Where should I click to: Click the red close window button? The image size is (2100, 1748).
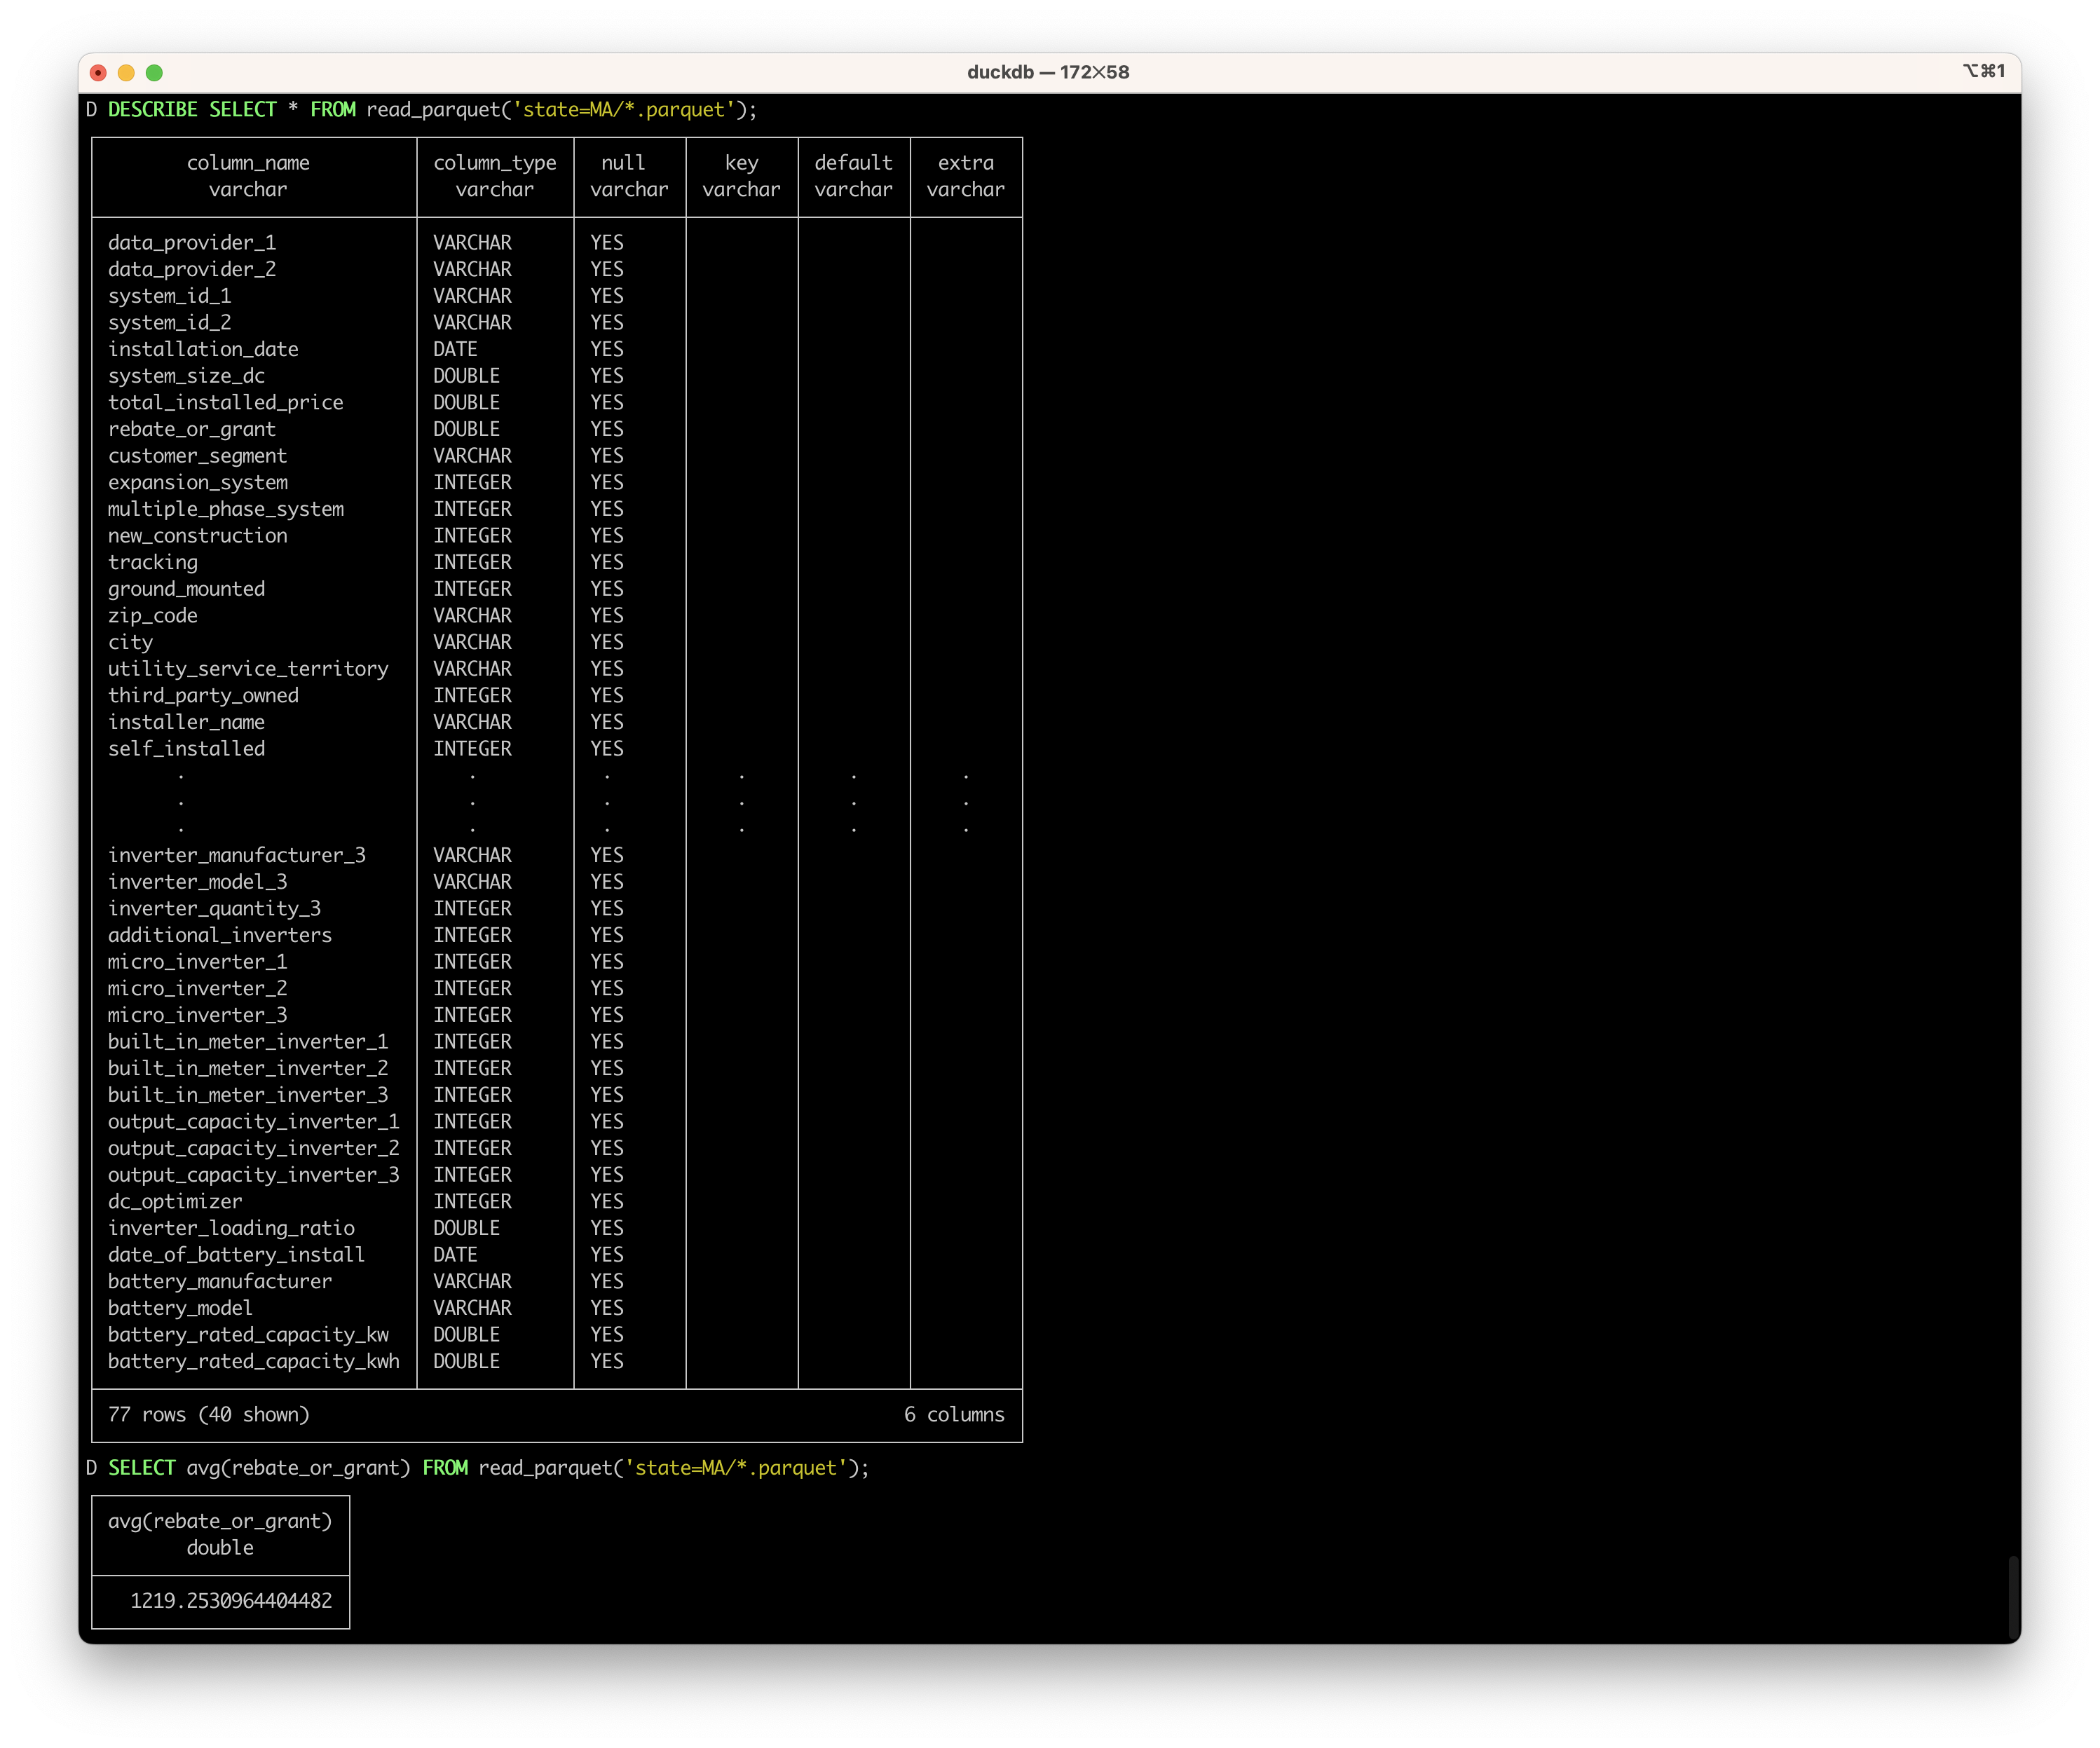point(98,72)
